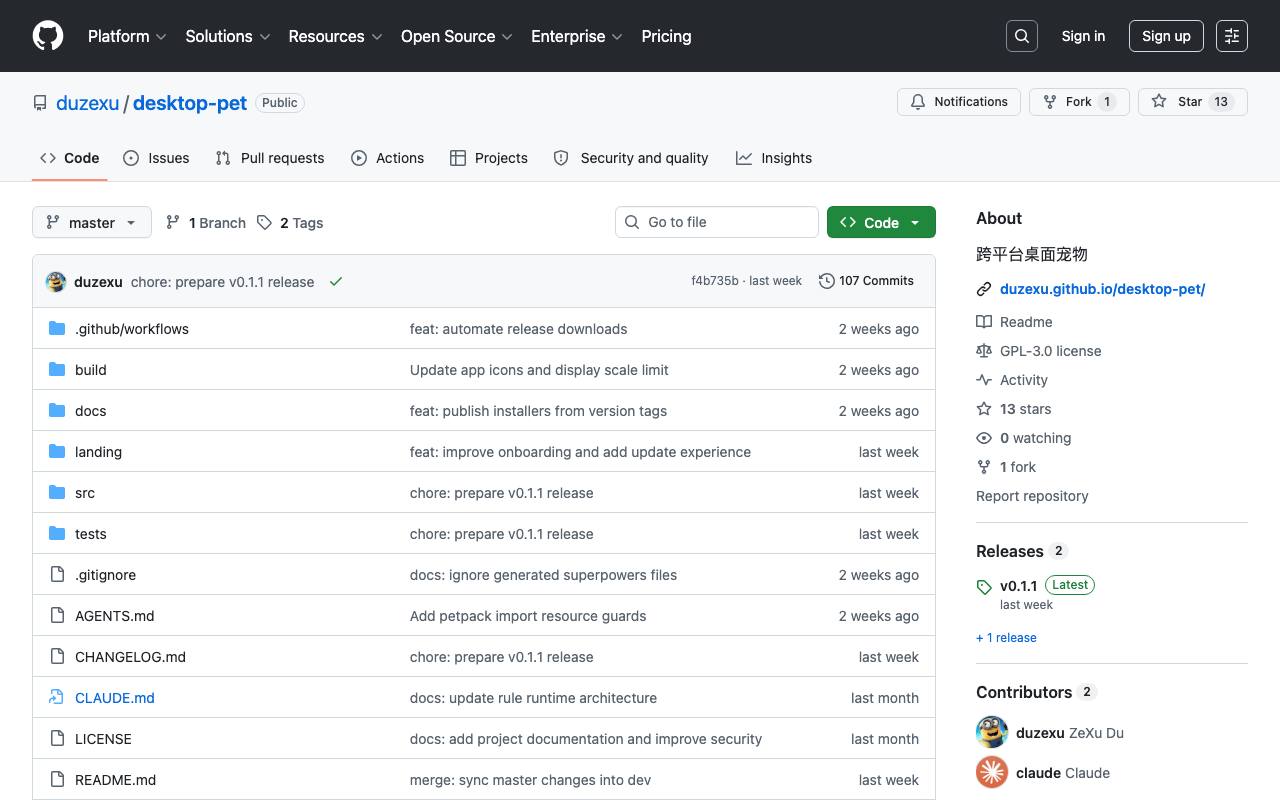Viewport: 1280px width, 800px height.
Task: Fork the desktop-pet repository
Action: (x=1079, y=102)
